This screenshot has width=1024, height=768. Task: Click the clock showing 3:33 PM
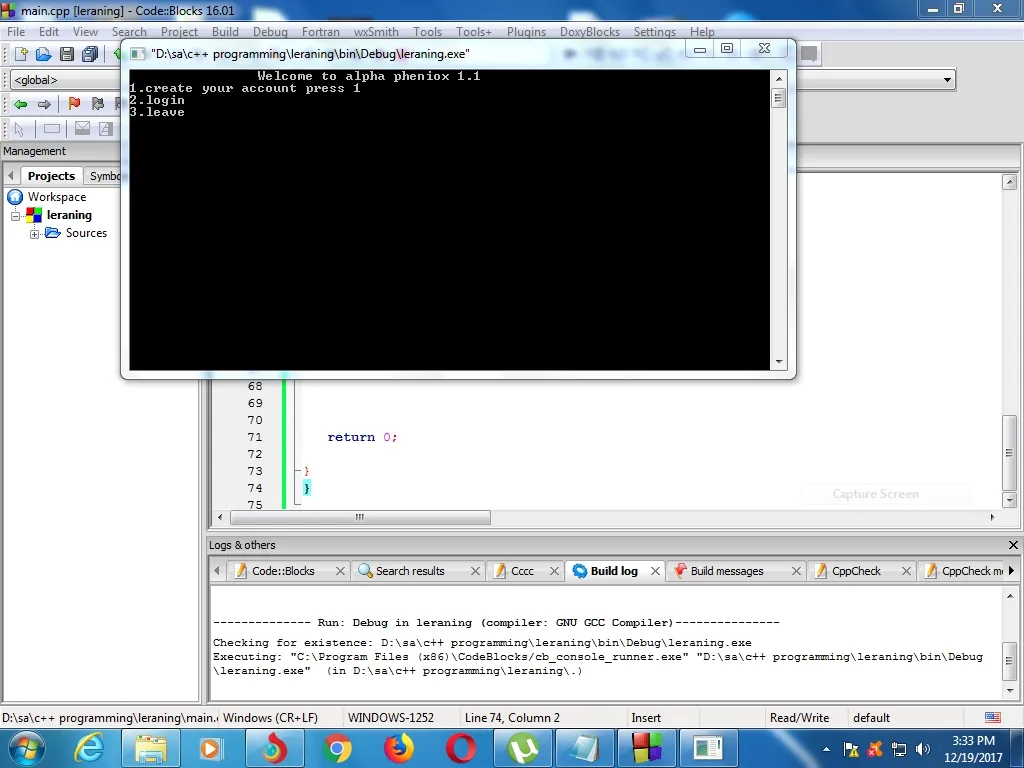point(973,741)
